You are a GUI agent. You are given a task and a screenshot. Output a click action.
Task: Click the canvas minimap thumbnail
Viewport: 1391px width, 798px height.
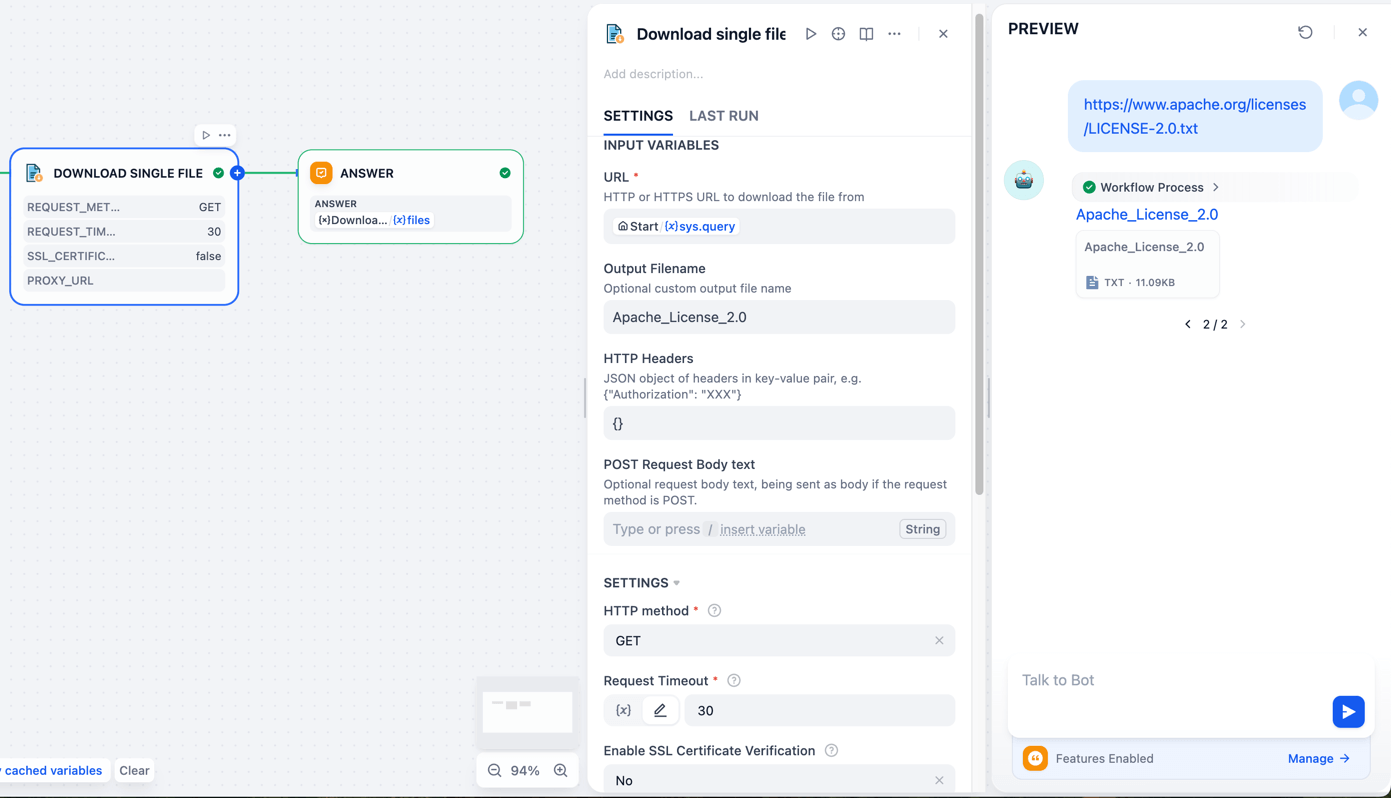[527, 713]
